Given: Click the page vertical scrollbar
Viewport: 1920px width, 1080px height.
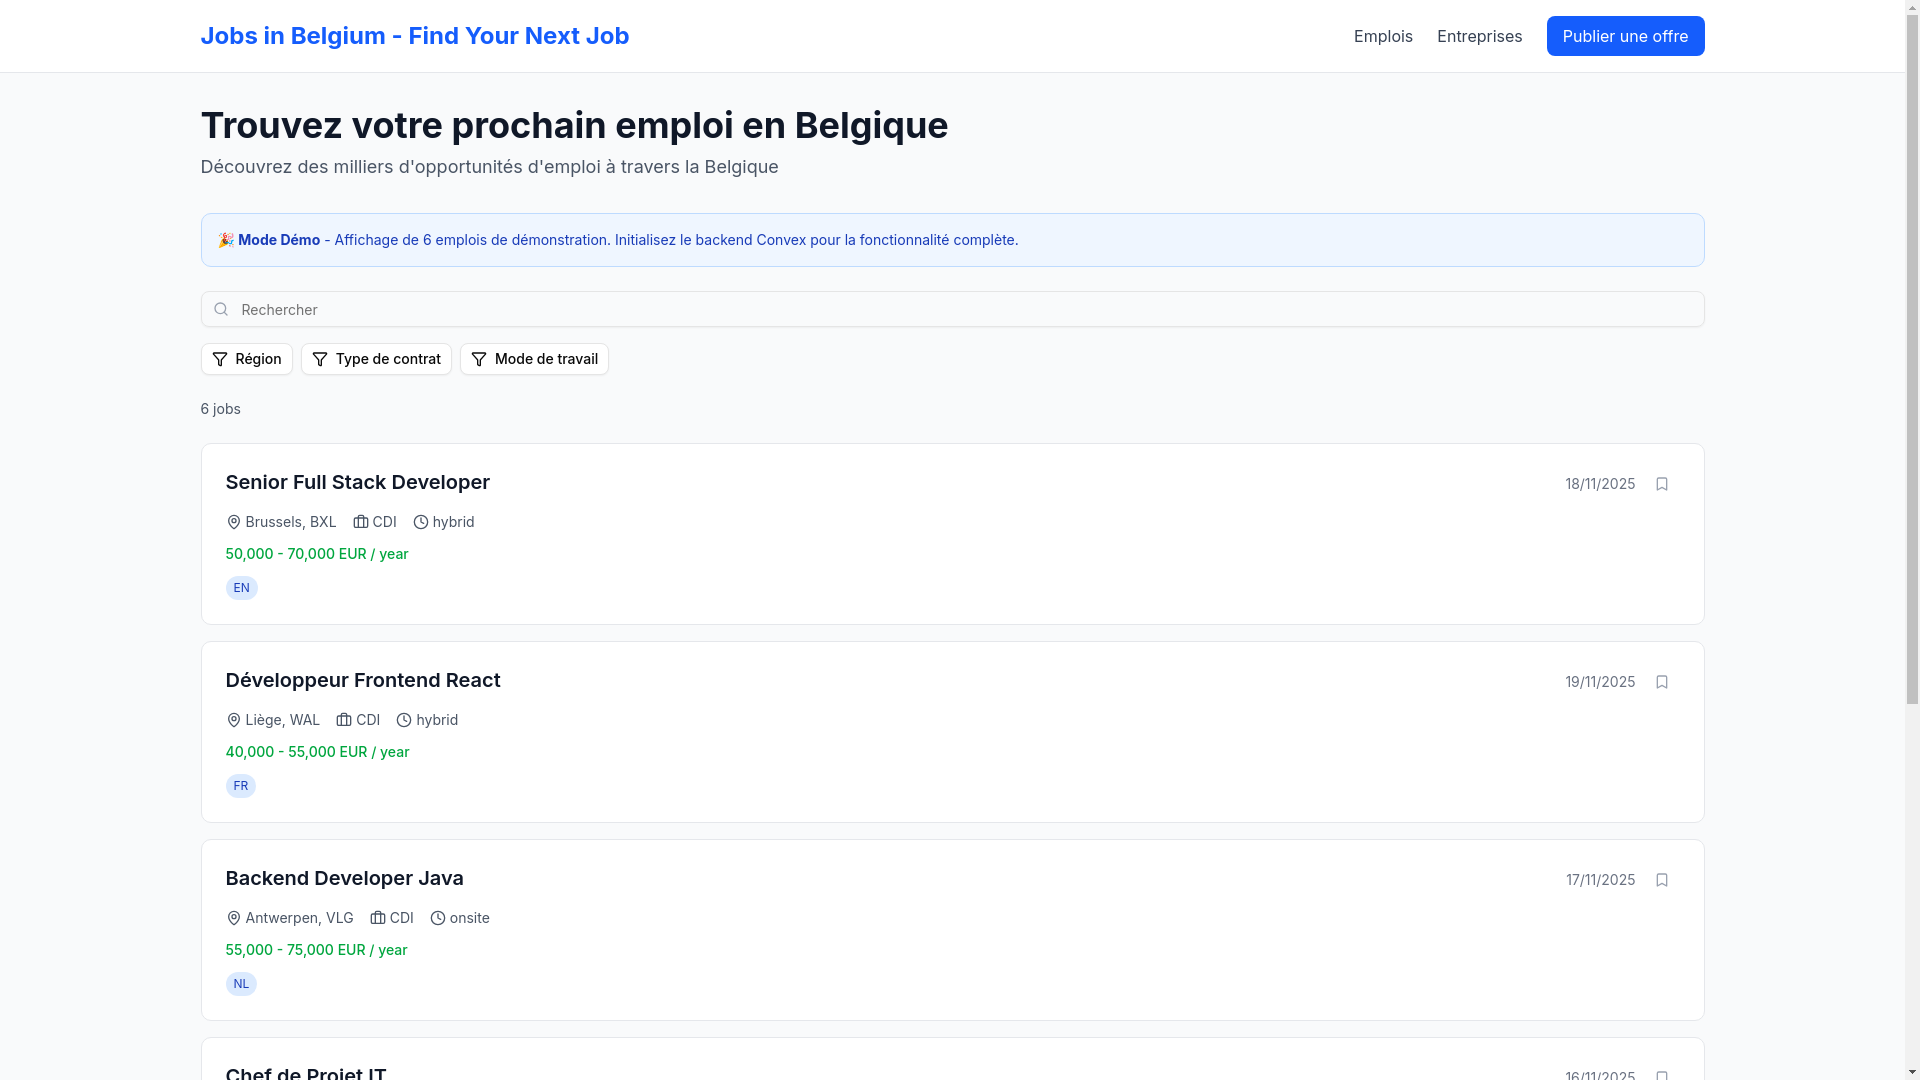Looking at the screenshot, I should click(1912, 400).
